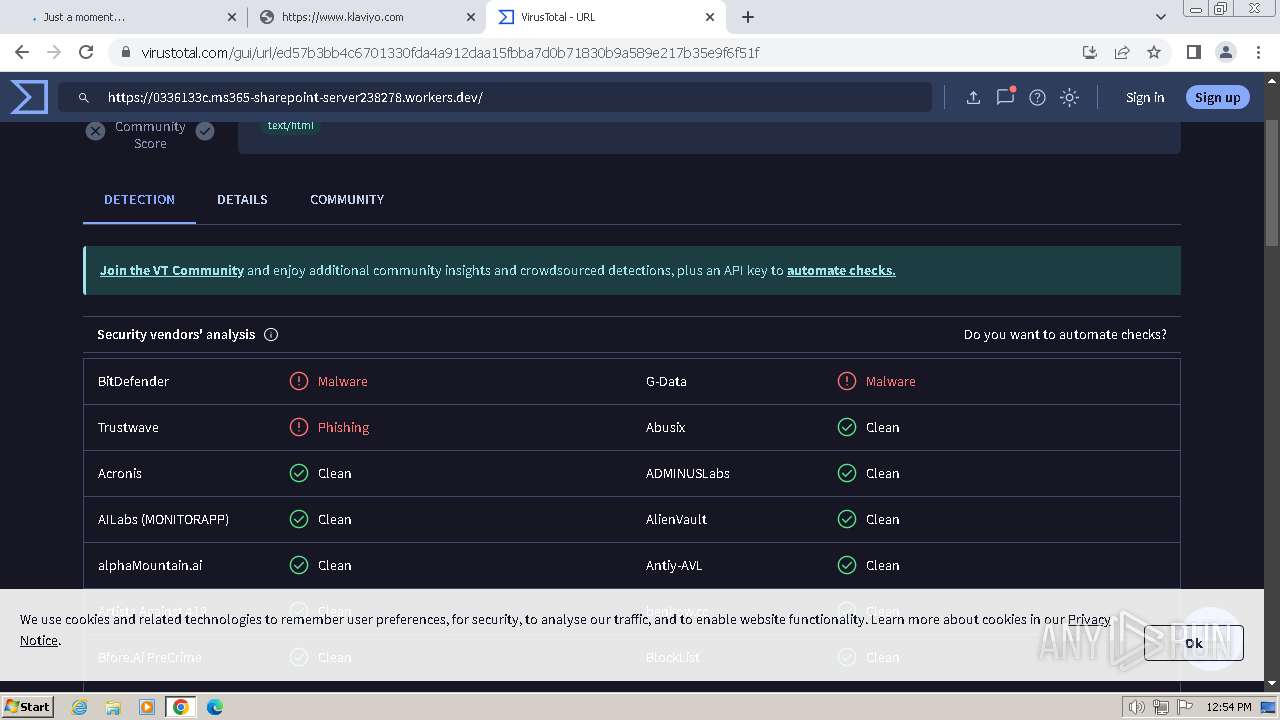Open a new browser tab
This screenshot has height=720, width=1280.
pyautogui.click(x=748, y=17)
